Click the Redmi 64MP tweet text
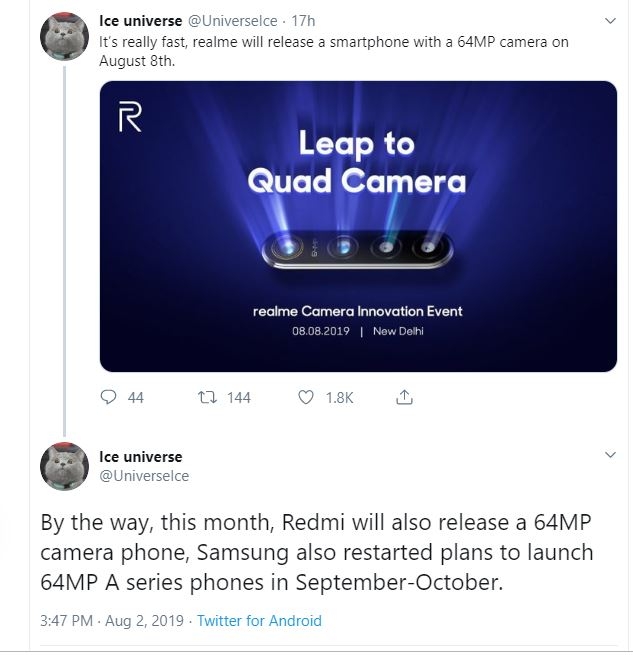The height and width of the screenshot is (655, 633). tap(317, 552)
